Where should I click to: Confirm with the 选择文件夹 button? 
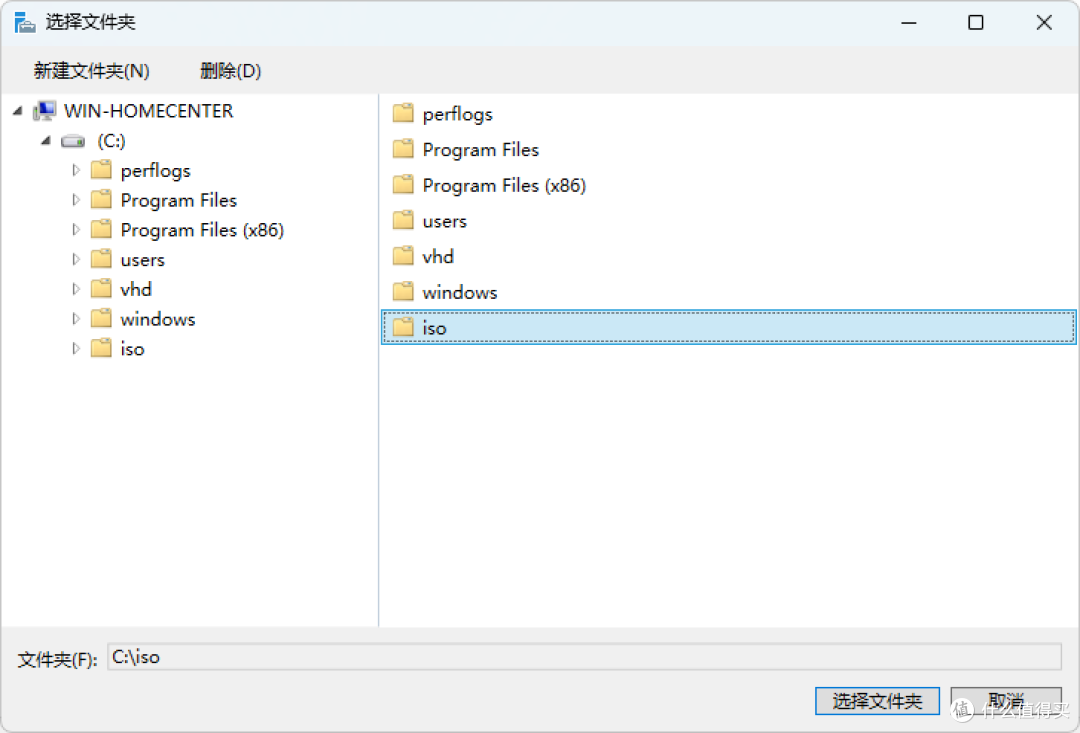[877, 701]
